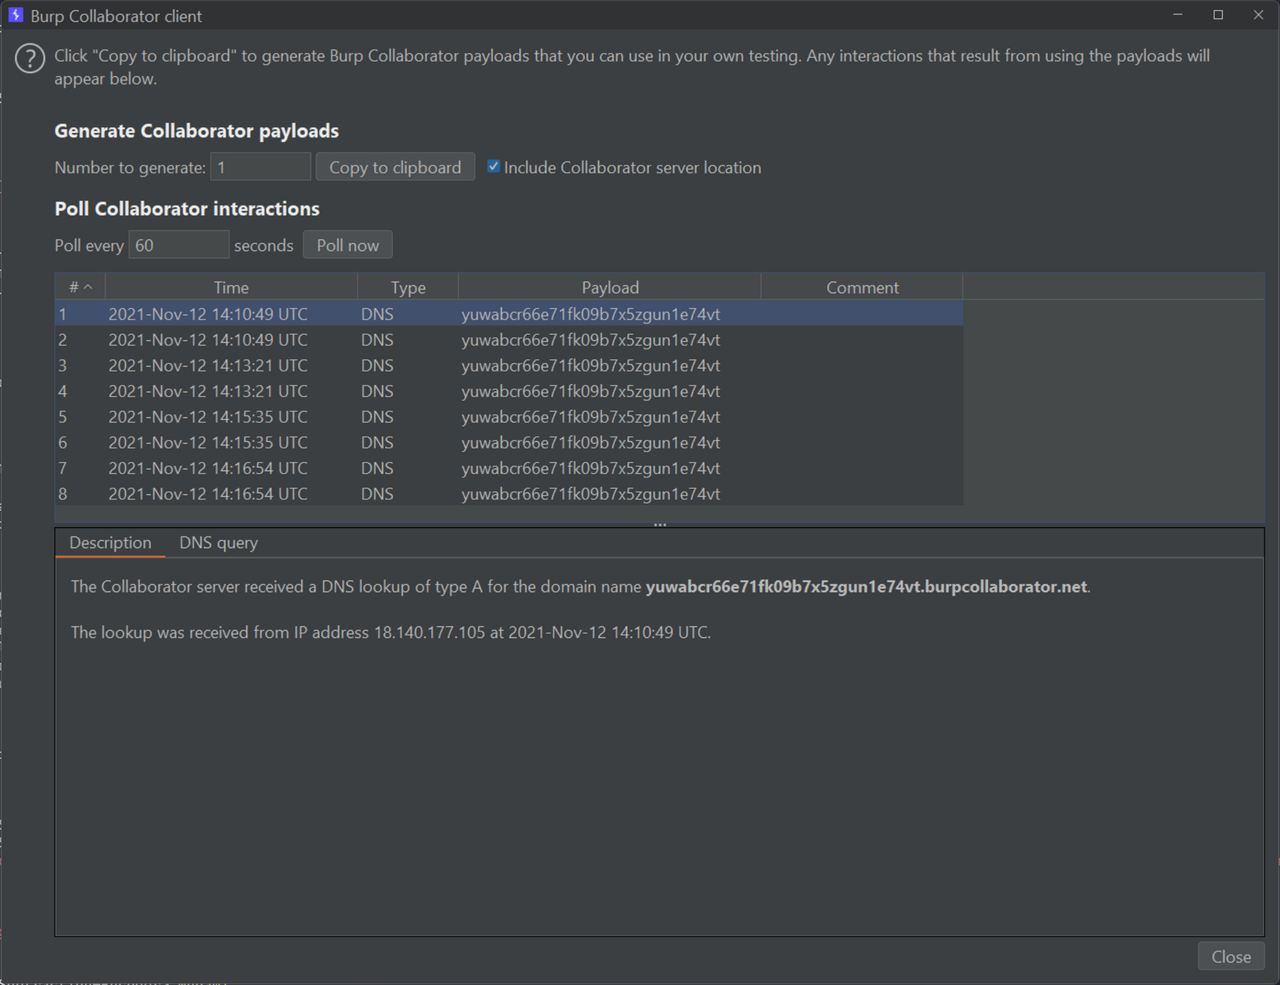Click Copy to clipboard button
The width and height of the screenshot is (1280, 985).
(x=395, y=167)
